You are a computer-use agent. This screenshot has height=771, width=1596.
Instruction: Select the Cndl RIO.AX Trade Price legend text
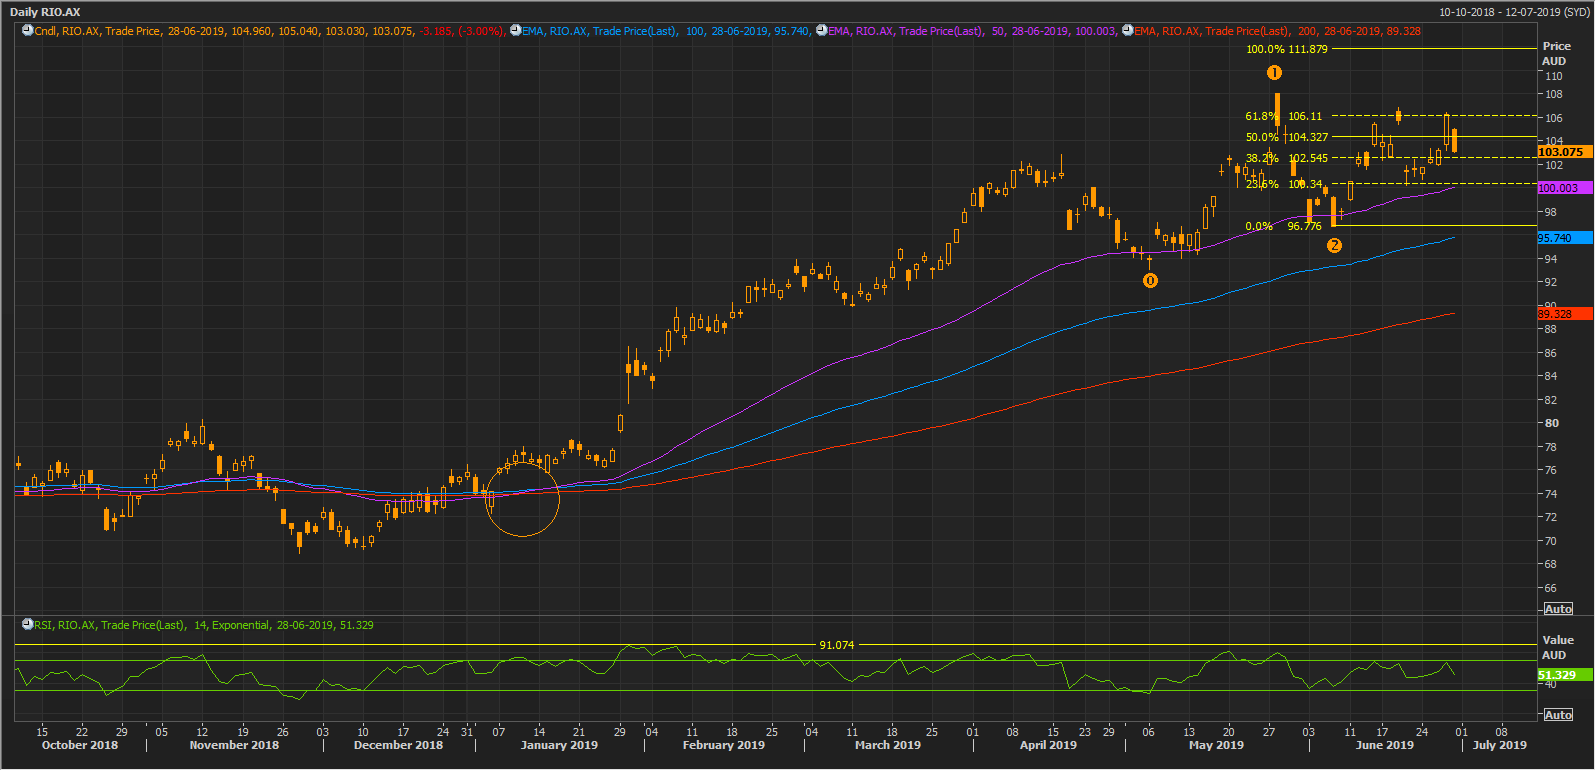pos(270,31)
